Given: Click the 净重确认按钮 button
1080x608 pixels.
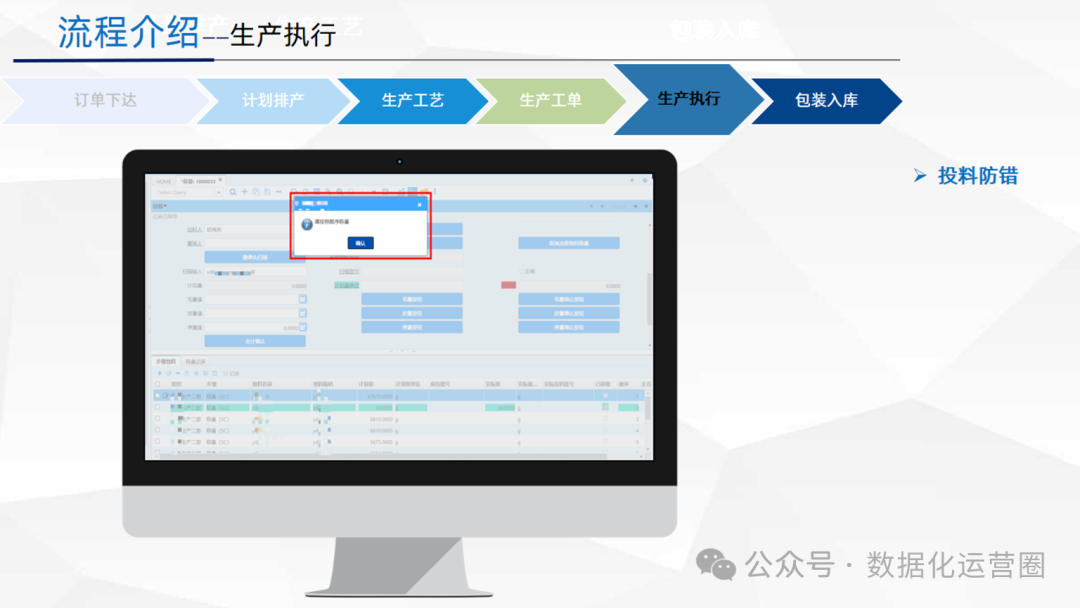Looking at the screenshot, I should (x=569, y=327).
